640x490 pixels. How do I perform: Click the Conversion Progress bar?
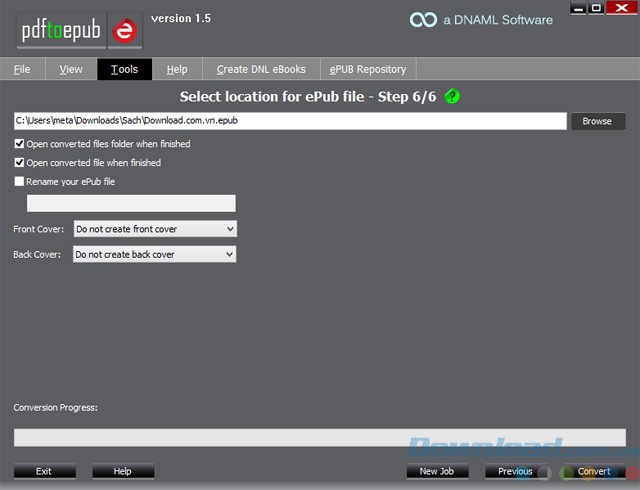[320, 438]
